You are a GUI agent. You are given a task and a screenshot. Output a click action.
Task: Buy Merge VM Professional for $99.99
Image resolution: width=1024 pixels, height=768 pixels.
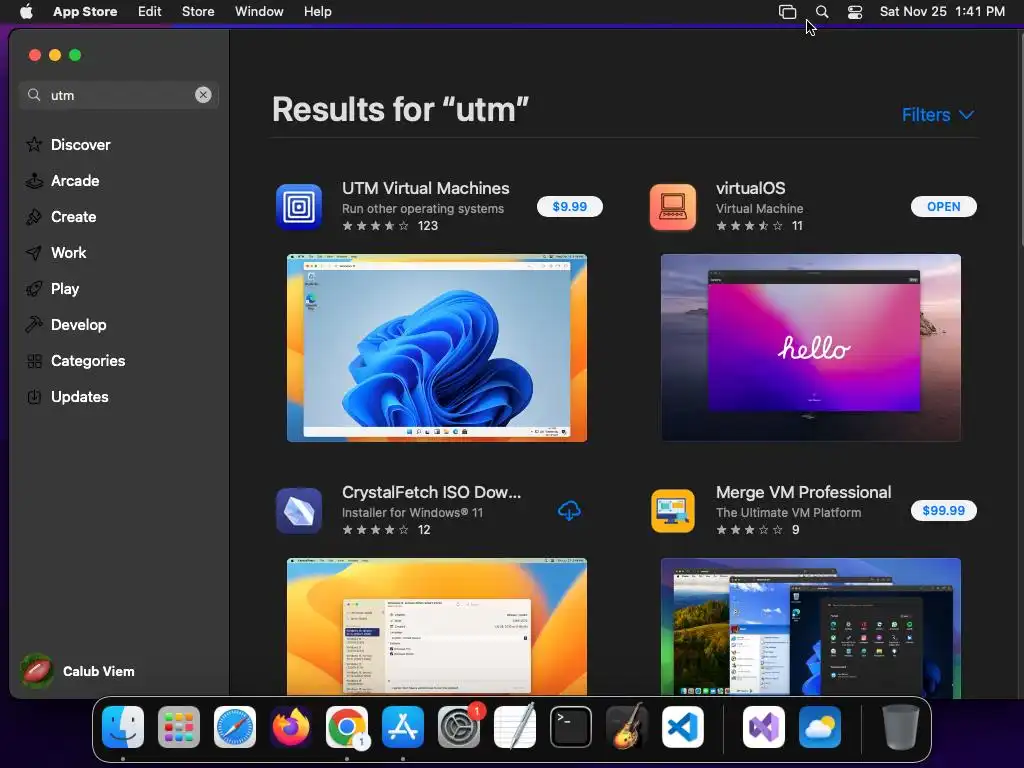click(x=944, y=511)
